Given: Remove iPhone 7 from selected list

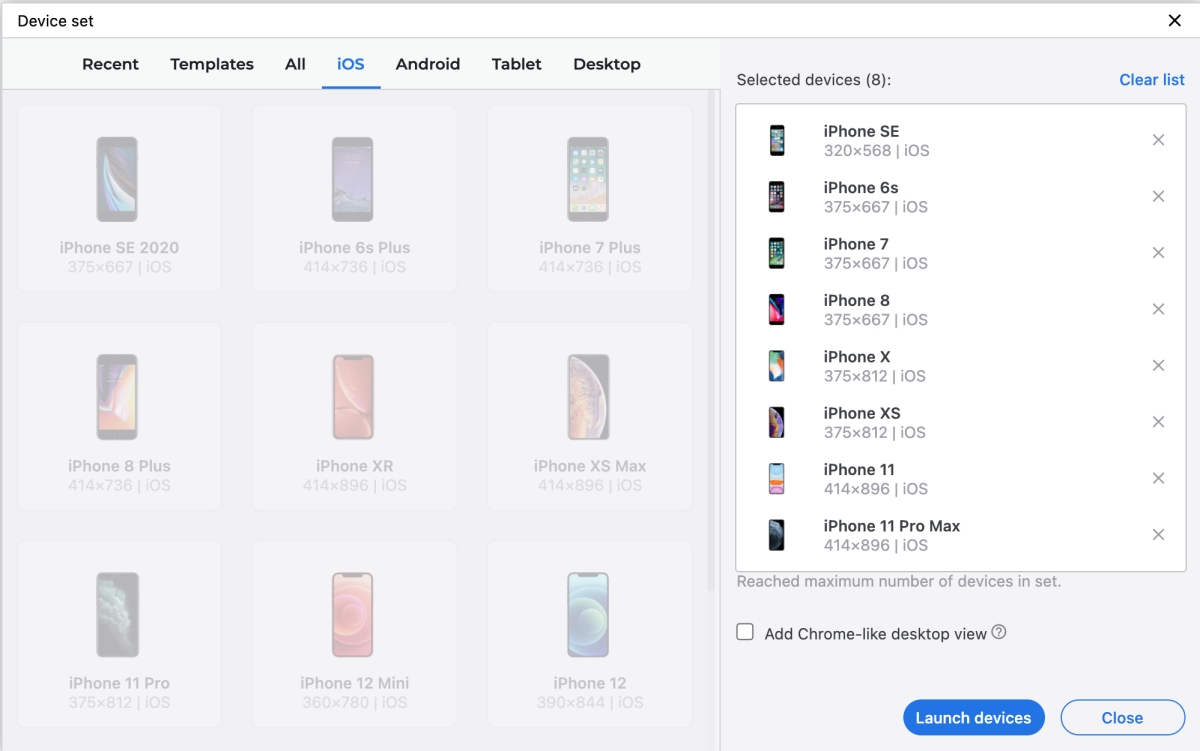Looking at the screenshot, I should 1158,253.
